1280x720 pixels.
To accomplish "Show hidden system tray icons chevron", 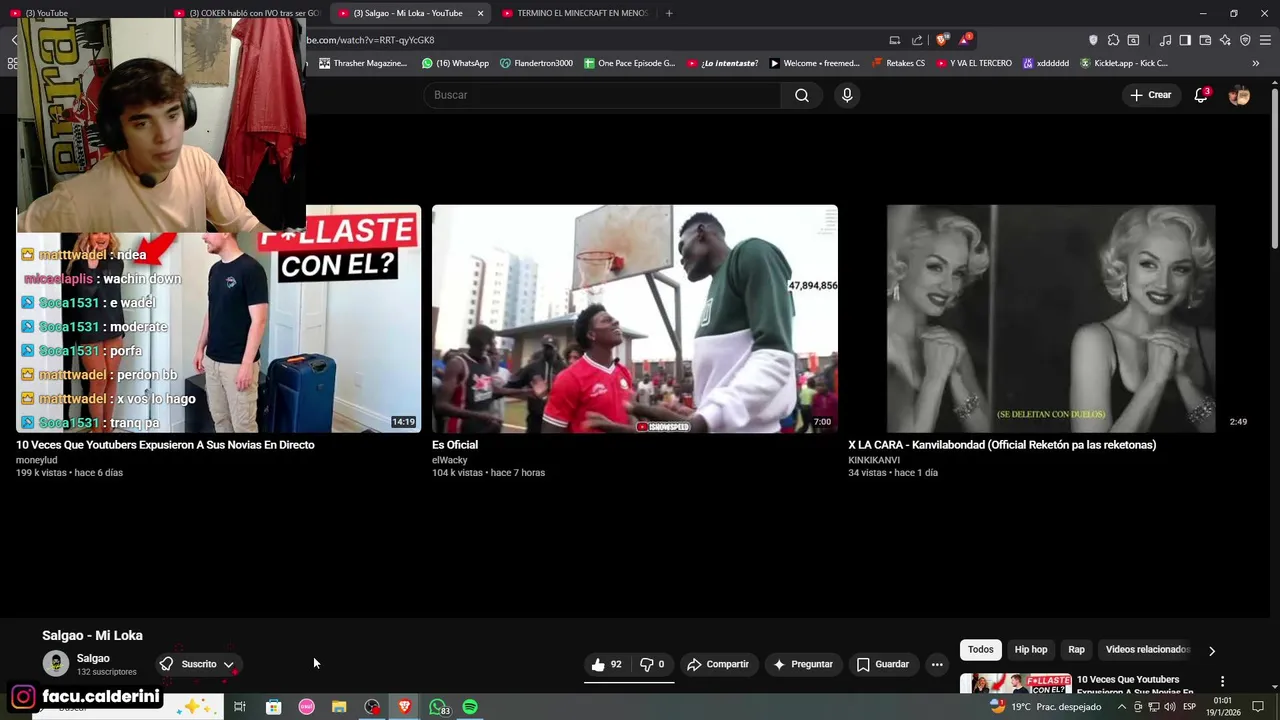I will pos(1121,707).
